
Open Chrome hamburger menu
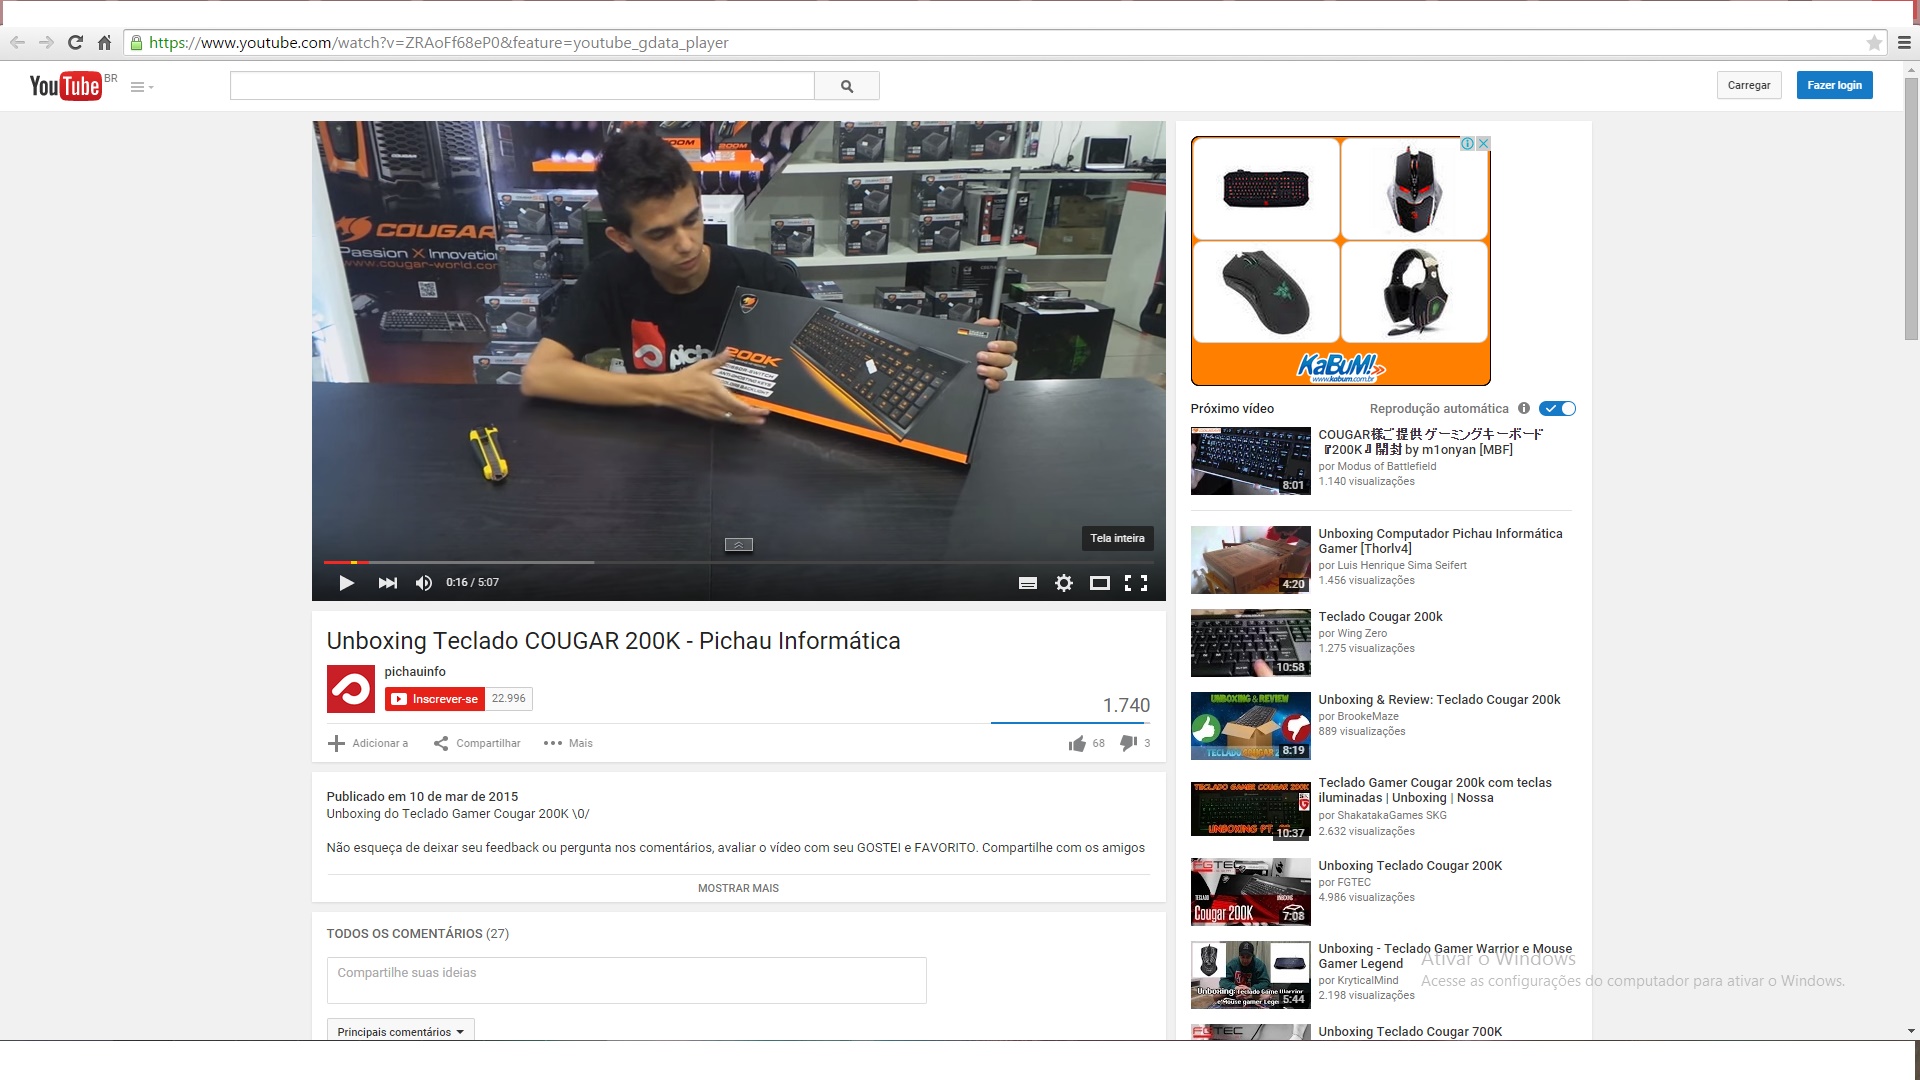tap(1904, 43)
